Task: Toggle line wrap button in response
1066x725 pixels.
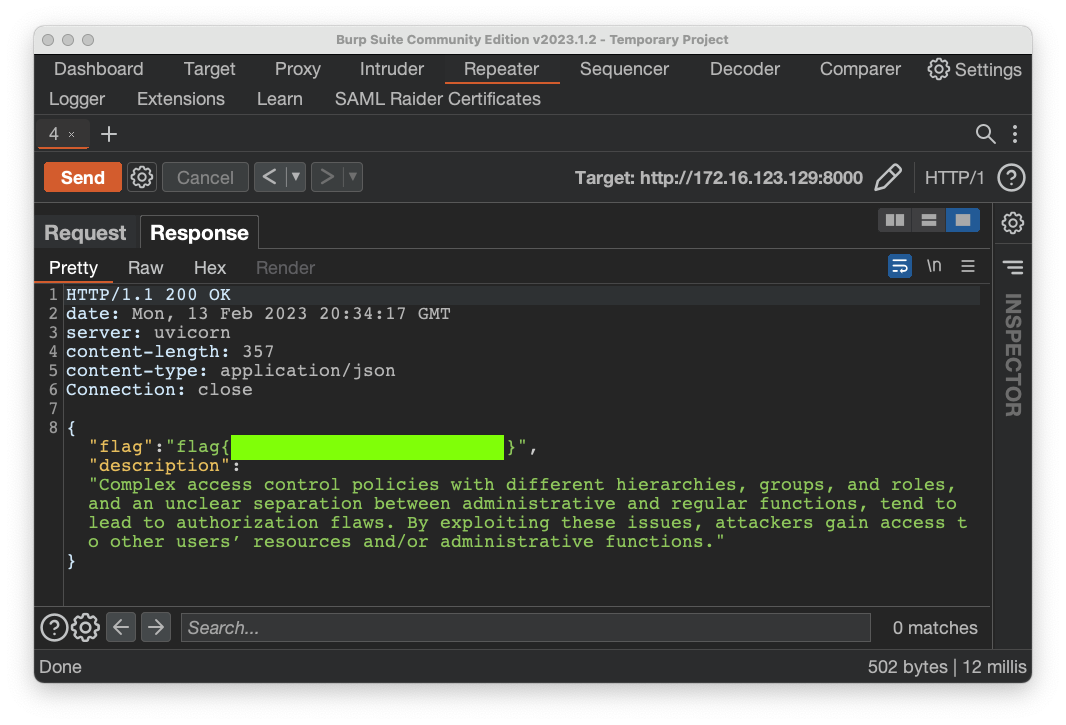Action: coord(900,266)
